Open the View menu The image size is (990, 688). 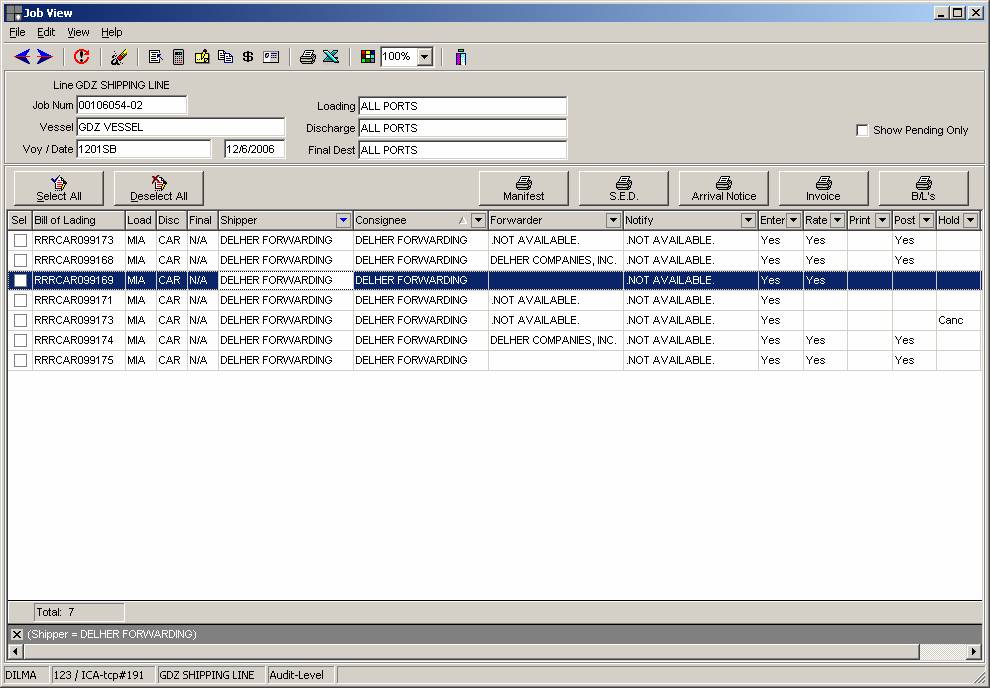pos(78,32)
